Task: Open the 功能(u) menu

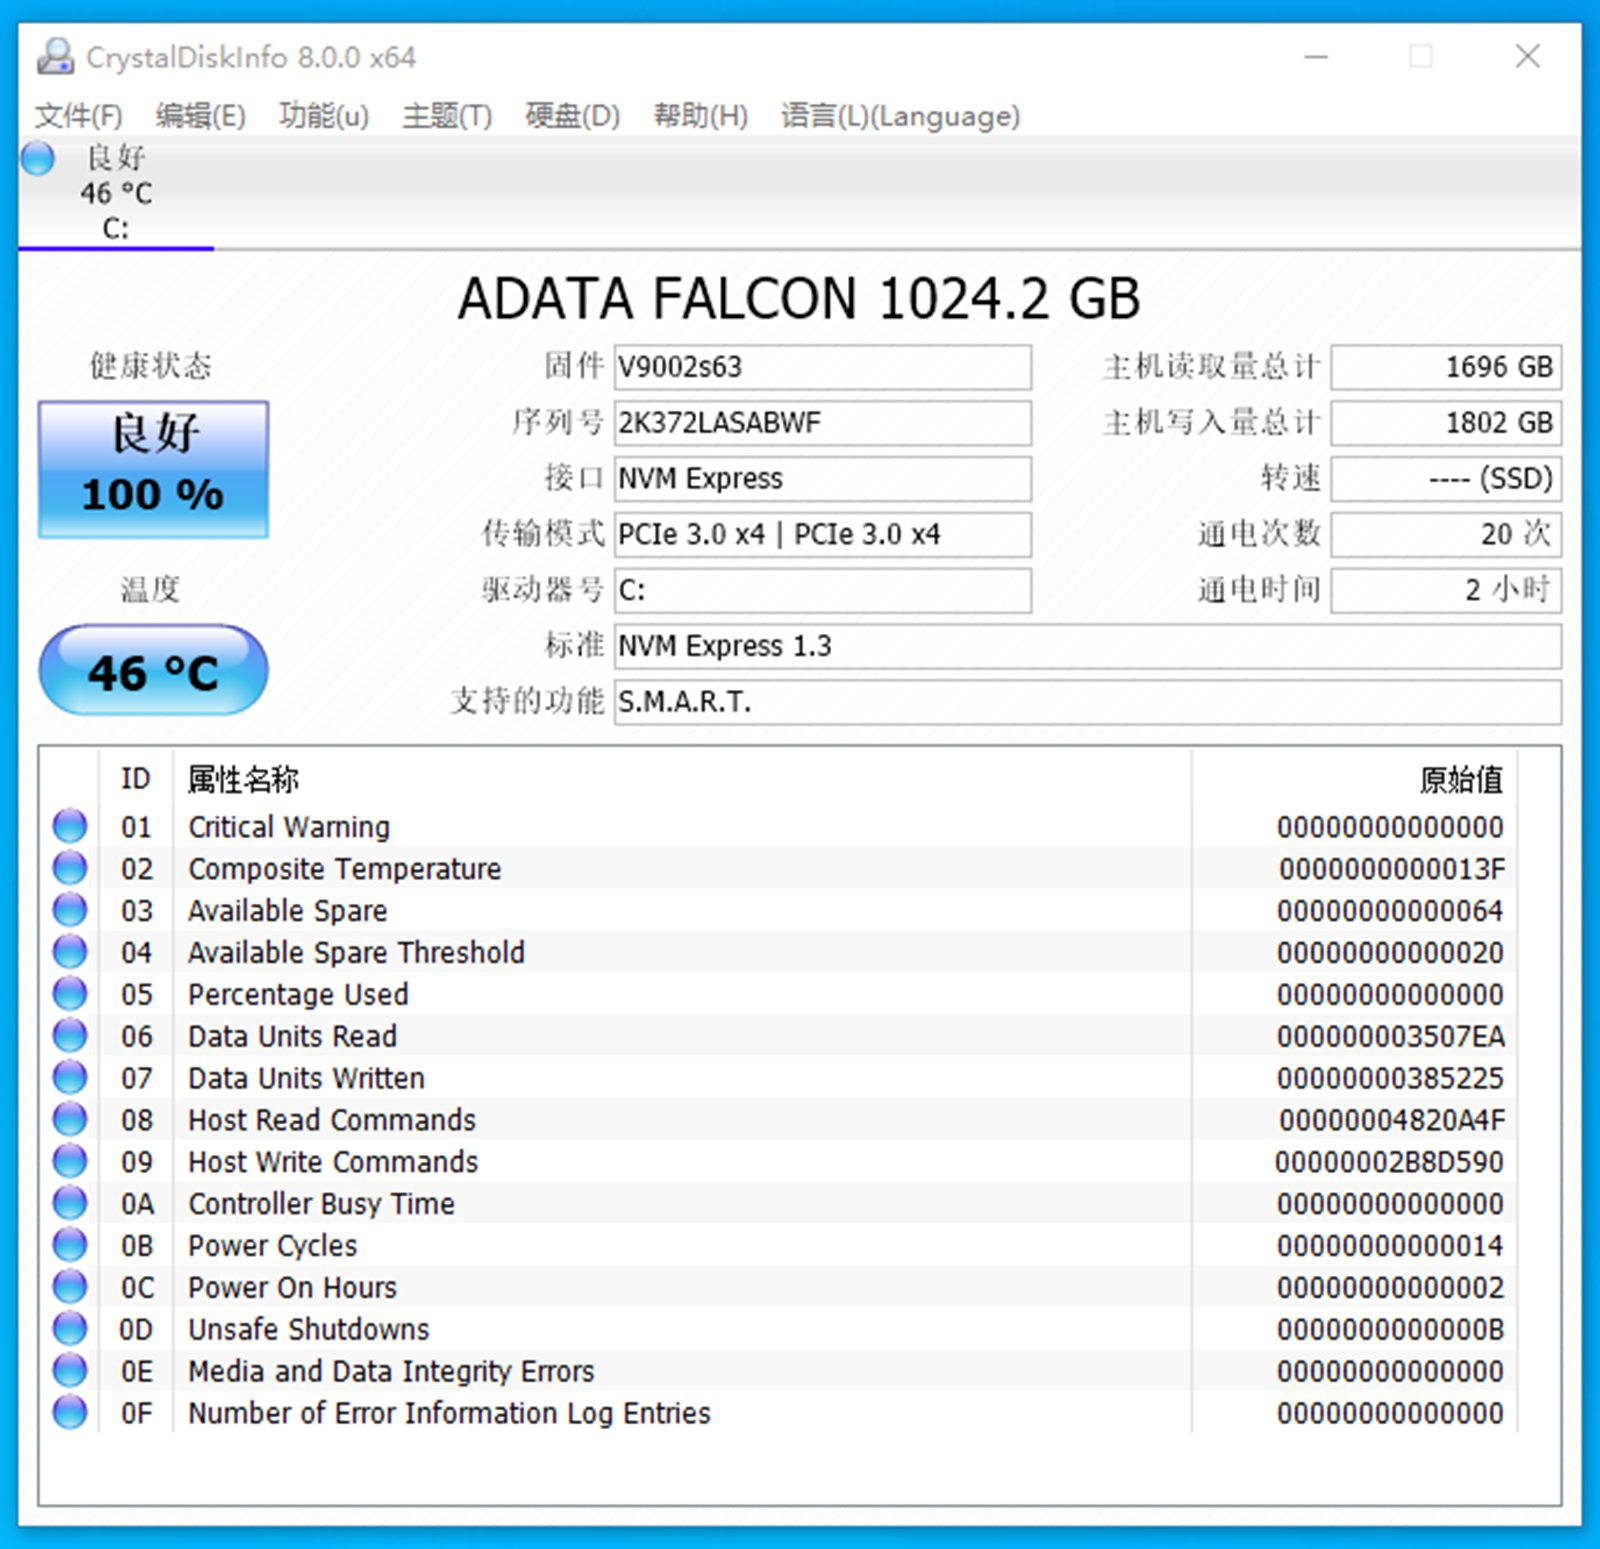Action: (x=323, y=116)
